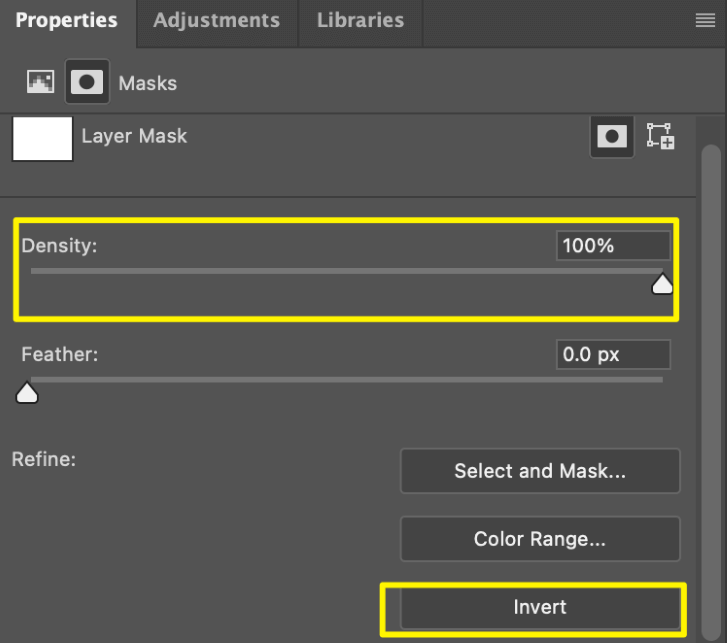Select the pixel mask button

[612, 137]
